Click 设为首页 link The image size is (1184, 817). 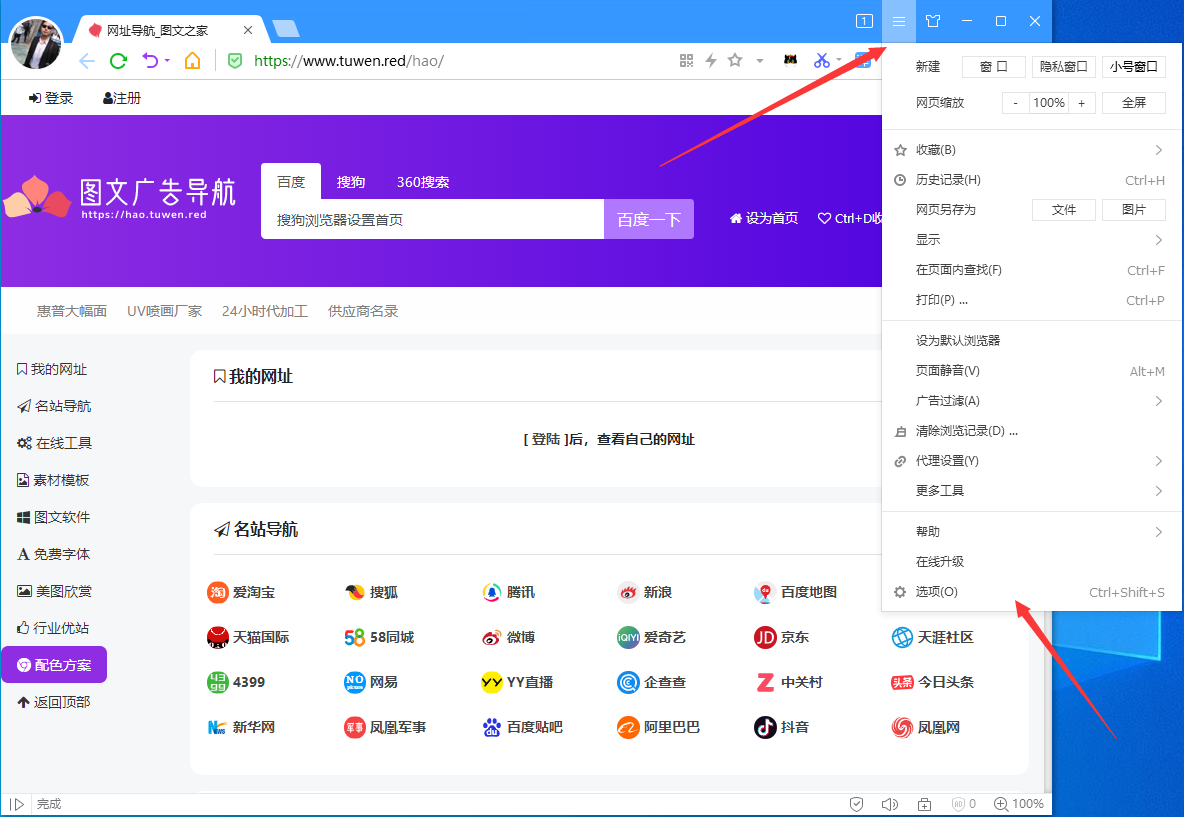(x=763, y=218)
